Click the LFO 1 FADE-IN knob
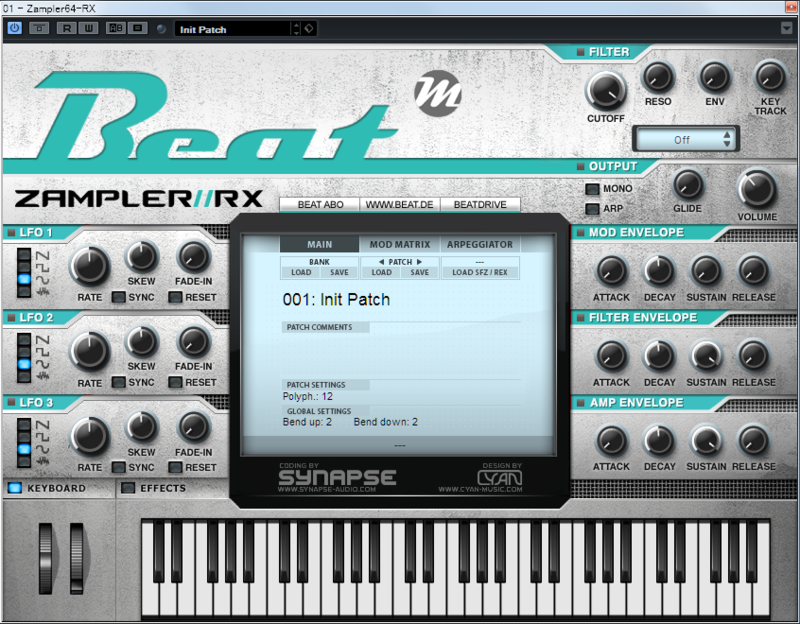The width and height of the screenshot is (800, 624). (193, 257)
